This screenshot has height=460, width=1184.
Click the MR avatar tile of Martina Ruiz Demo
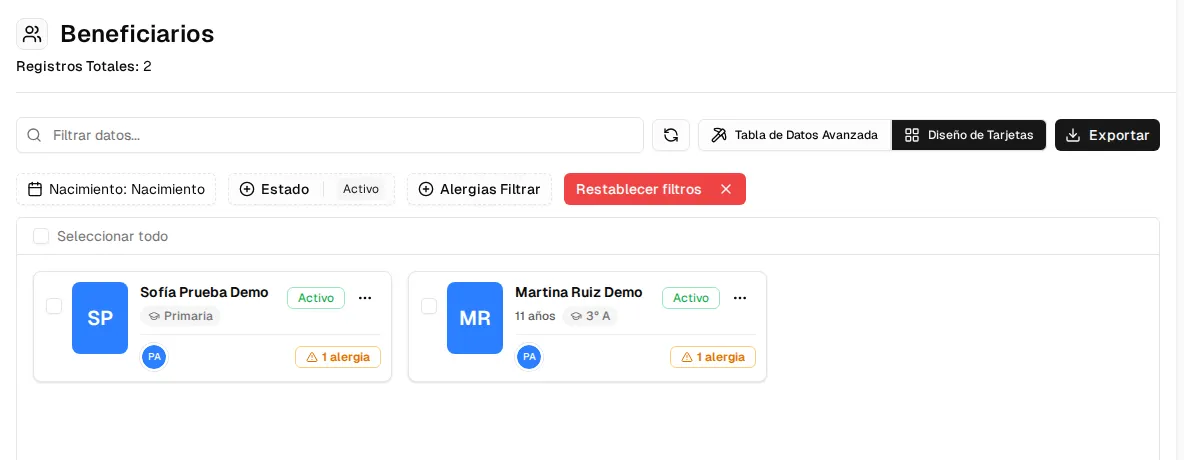coord(475,318)
